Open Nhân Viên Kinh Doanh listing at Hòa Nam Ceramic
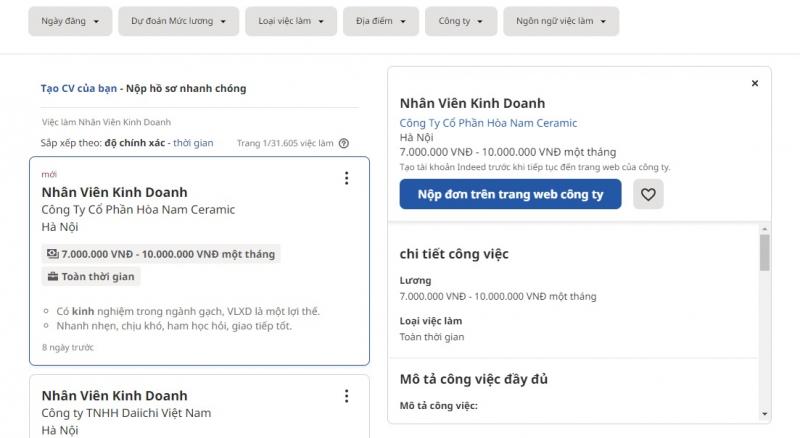Image resolution: width=800 pixels, height=438 pixels. coord(114,192)
